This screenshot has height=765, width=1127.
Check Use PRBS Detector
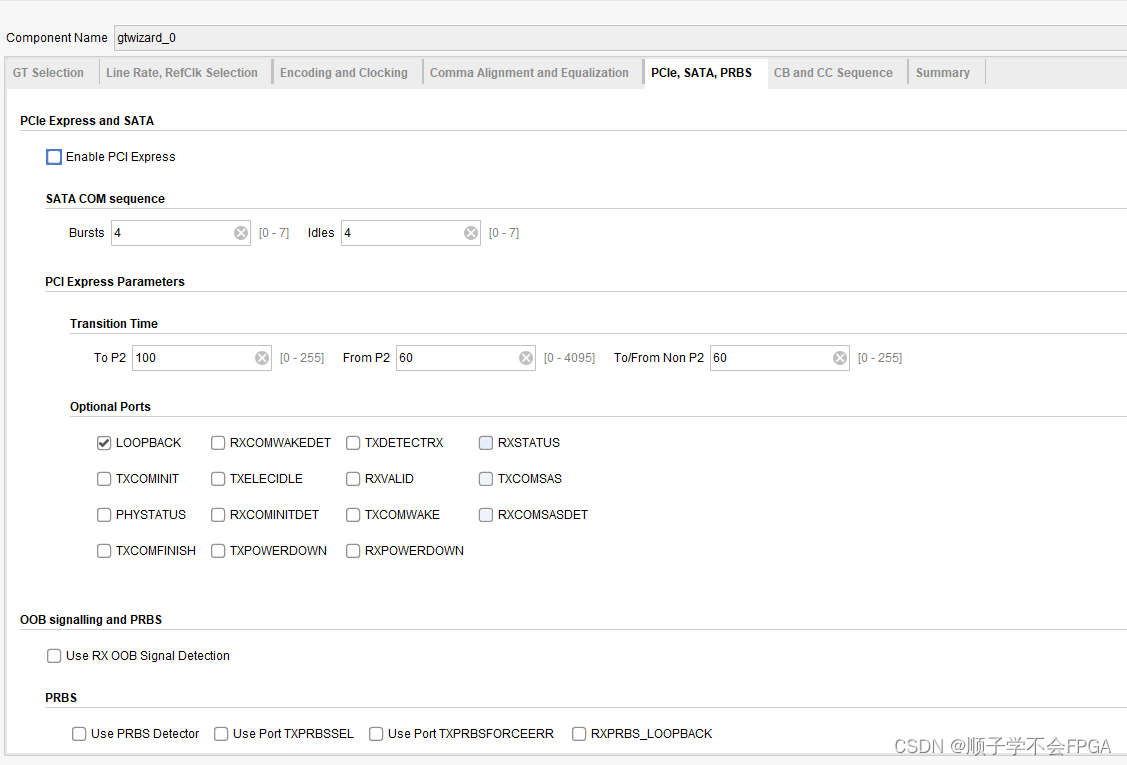79,733
